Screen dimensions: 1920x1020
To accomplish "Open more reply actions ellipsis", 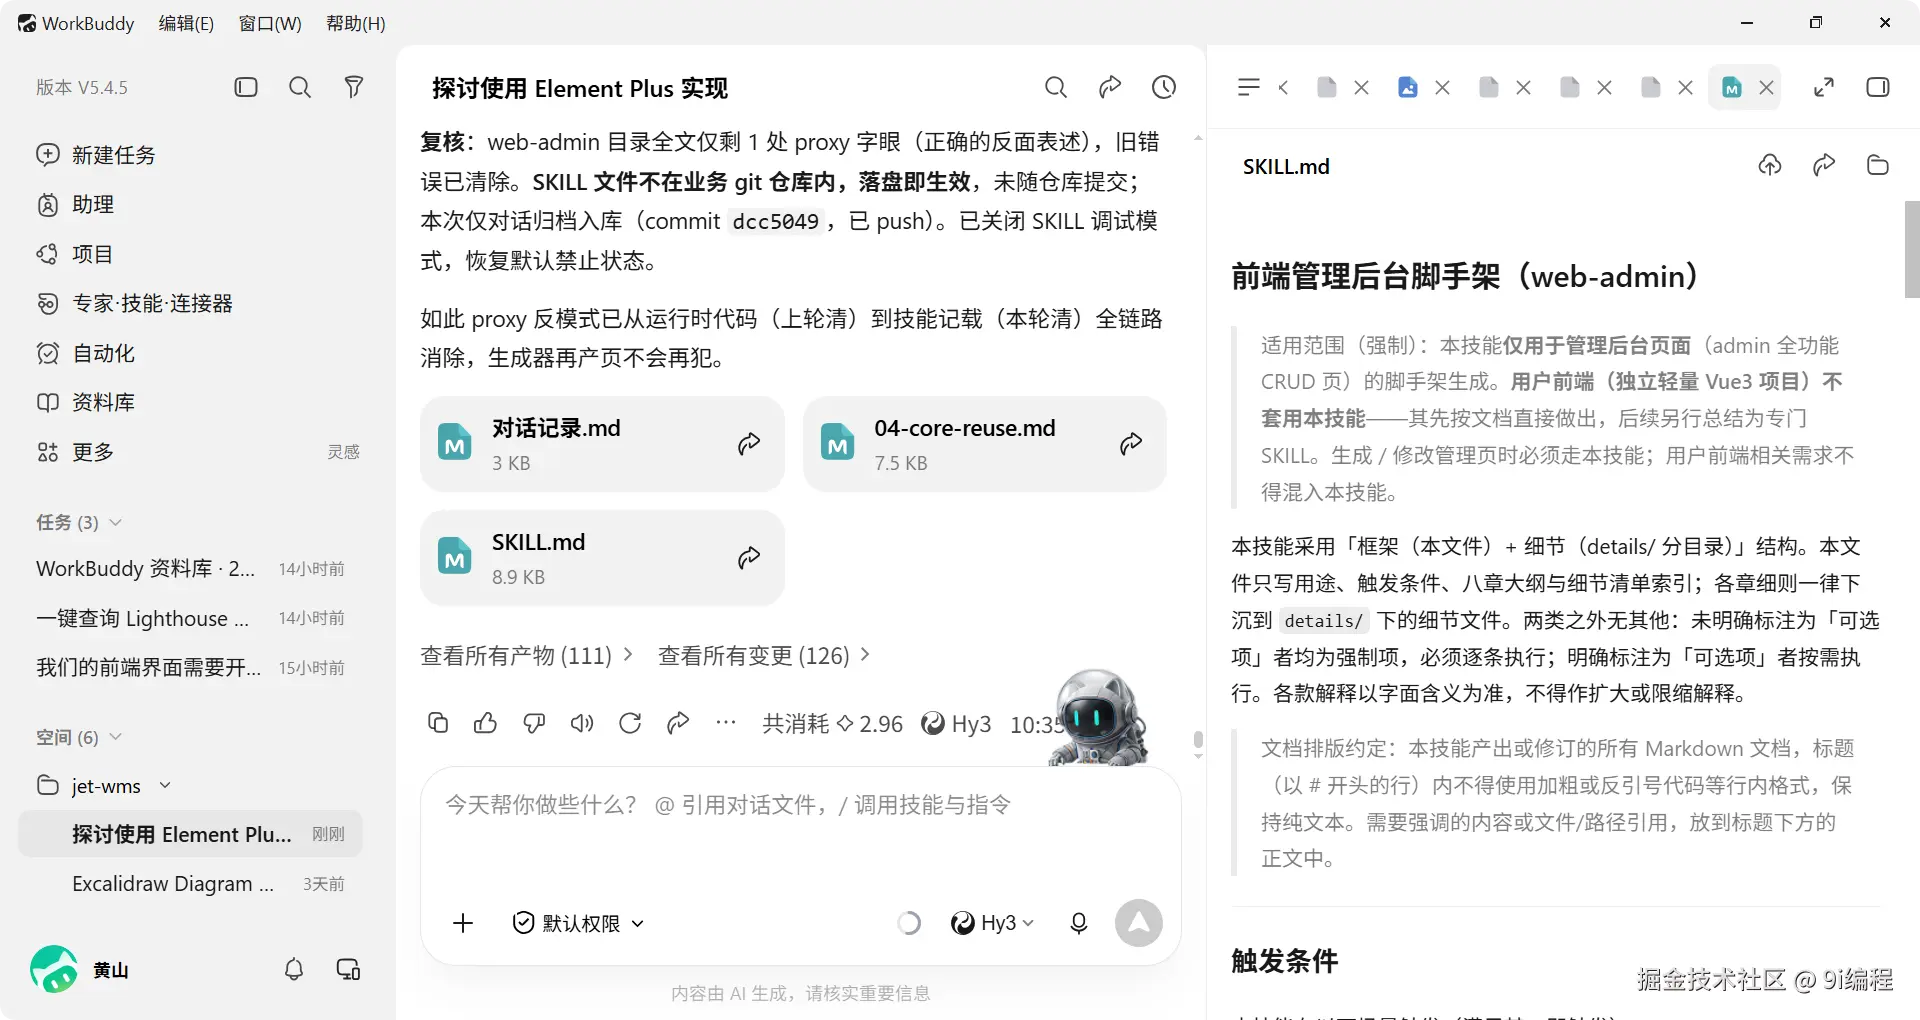I will (726, 723).
